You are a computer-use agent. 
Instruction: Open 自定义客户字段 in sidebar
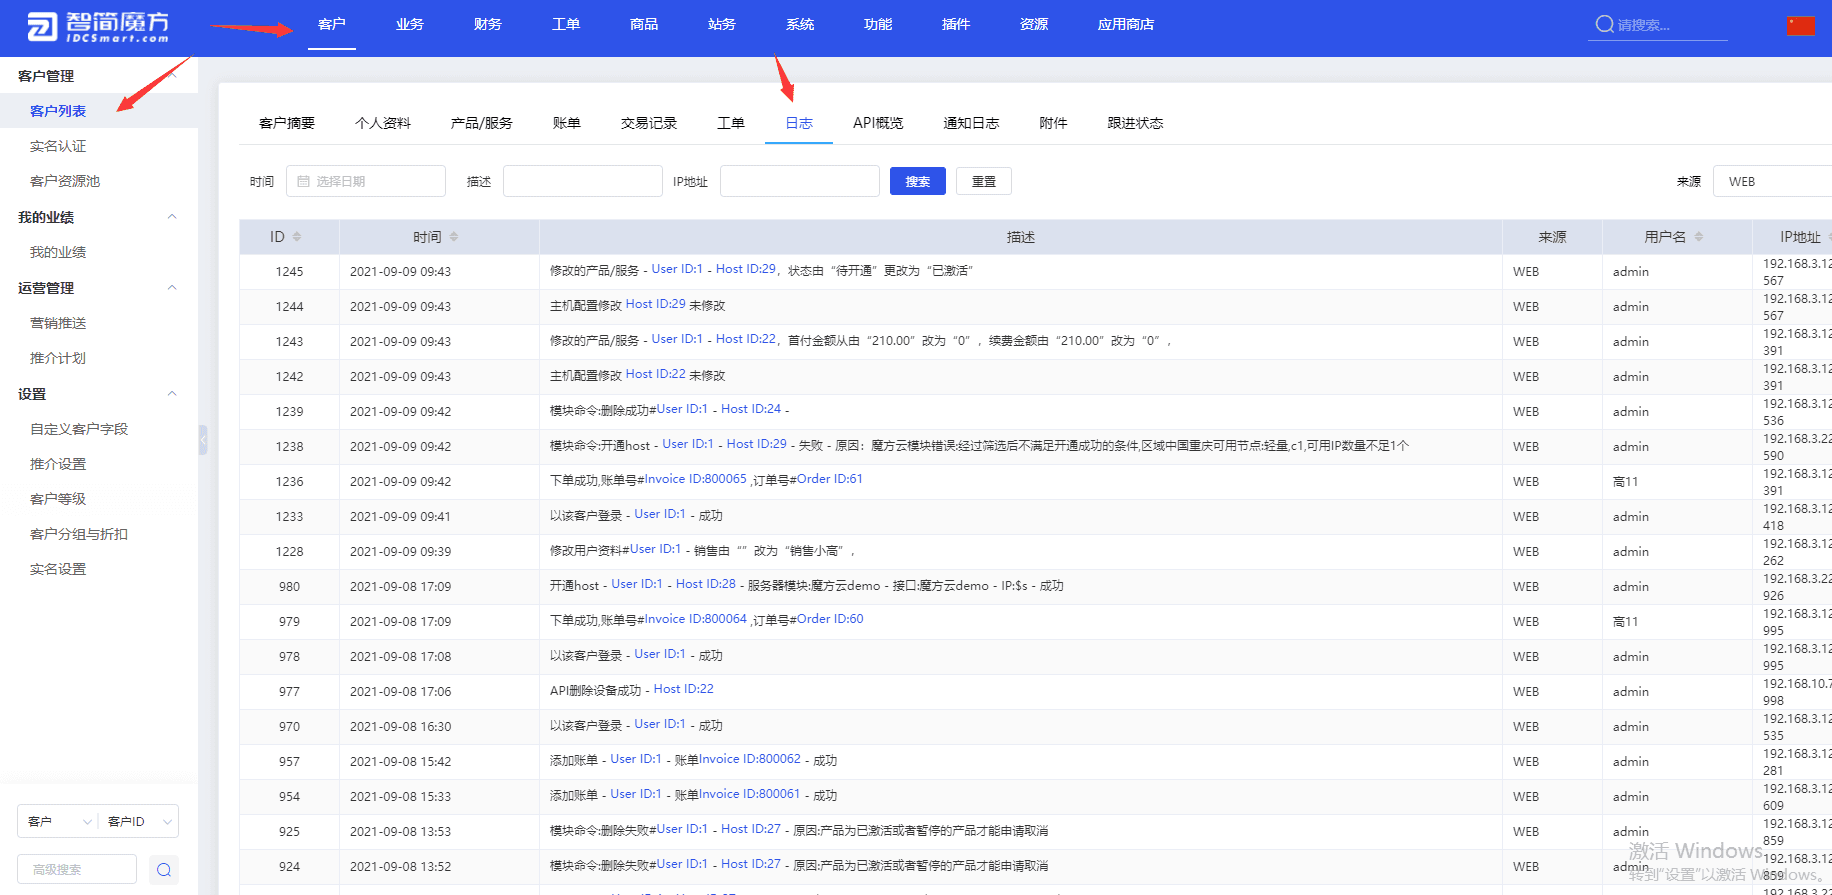pyautogui.click(x=79, y=429)
